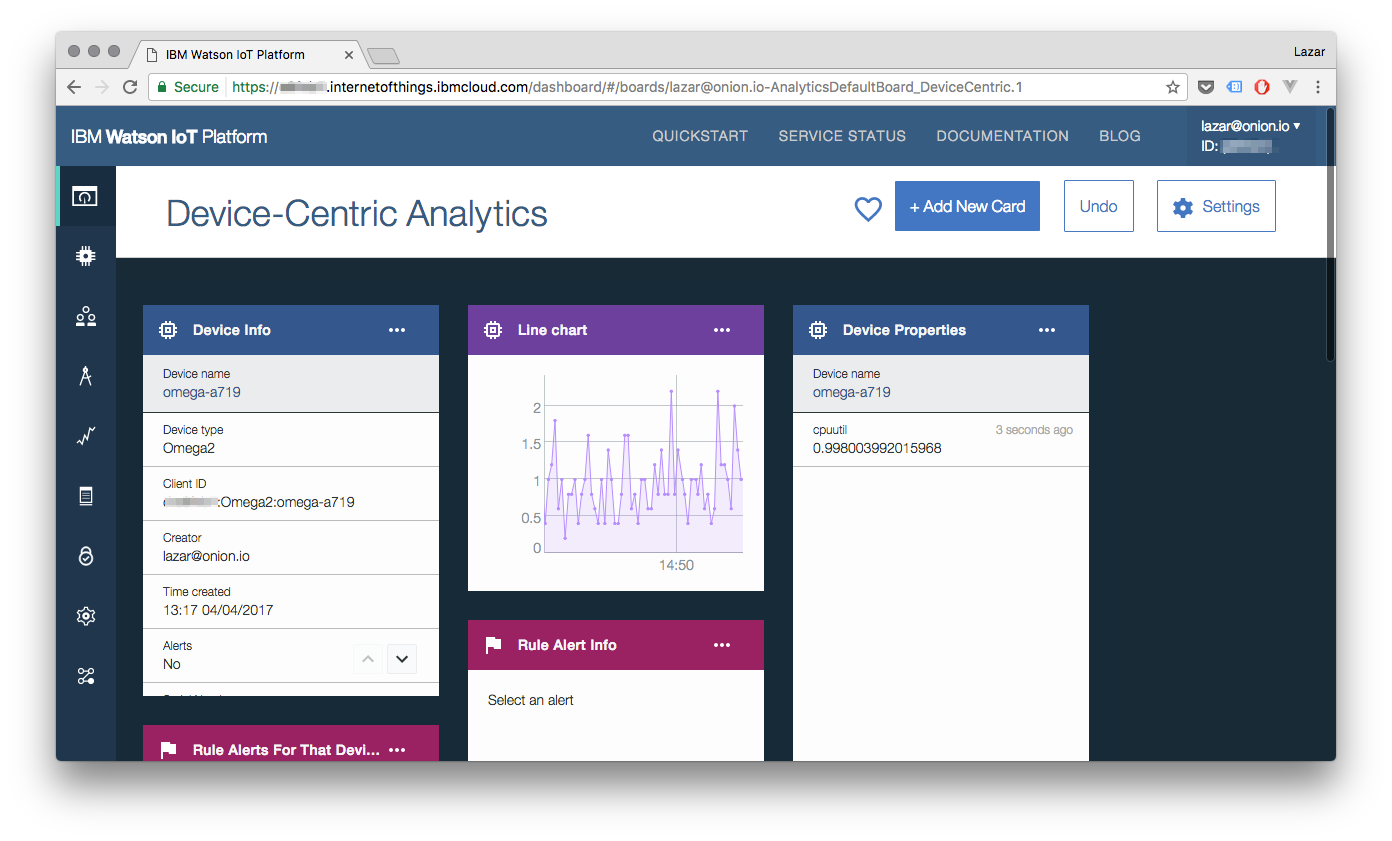1392x841 pixels.
Task: Click the Add New Card button
Action: pyautogui.click(x=967, y=206)
